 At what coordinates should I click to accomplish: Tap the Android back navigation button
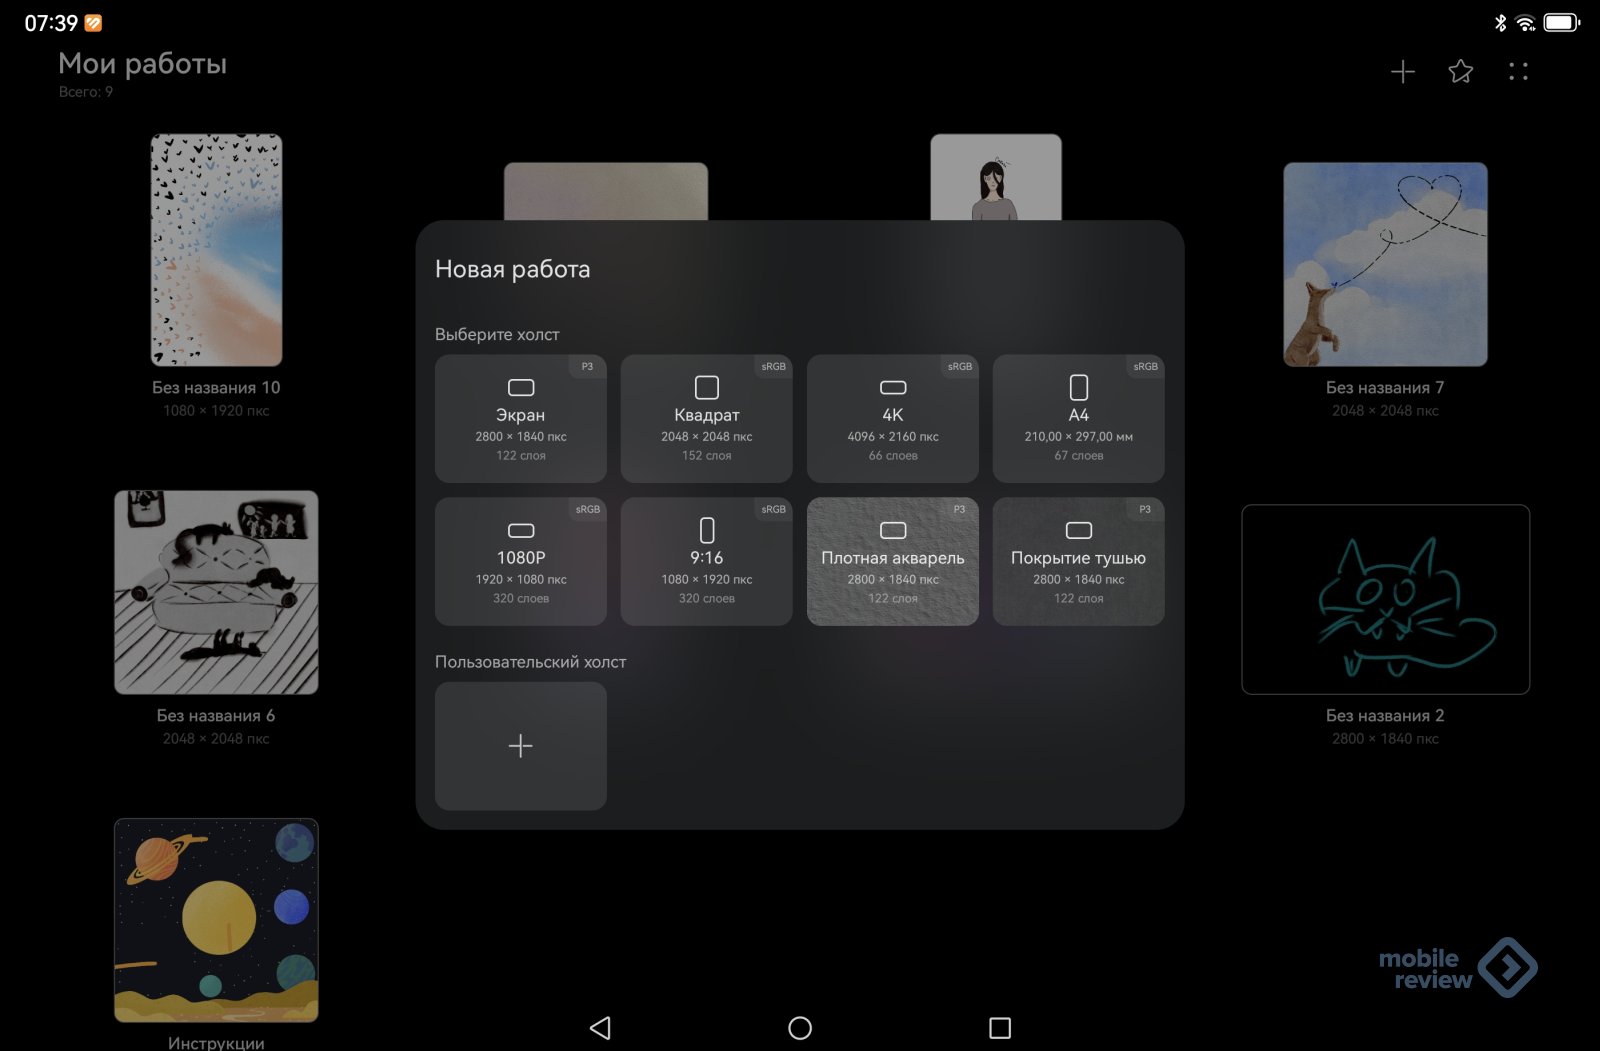600,1028
